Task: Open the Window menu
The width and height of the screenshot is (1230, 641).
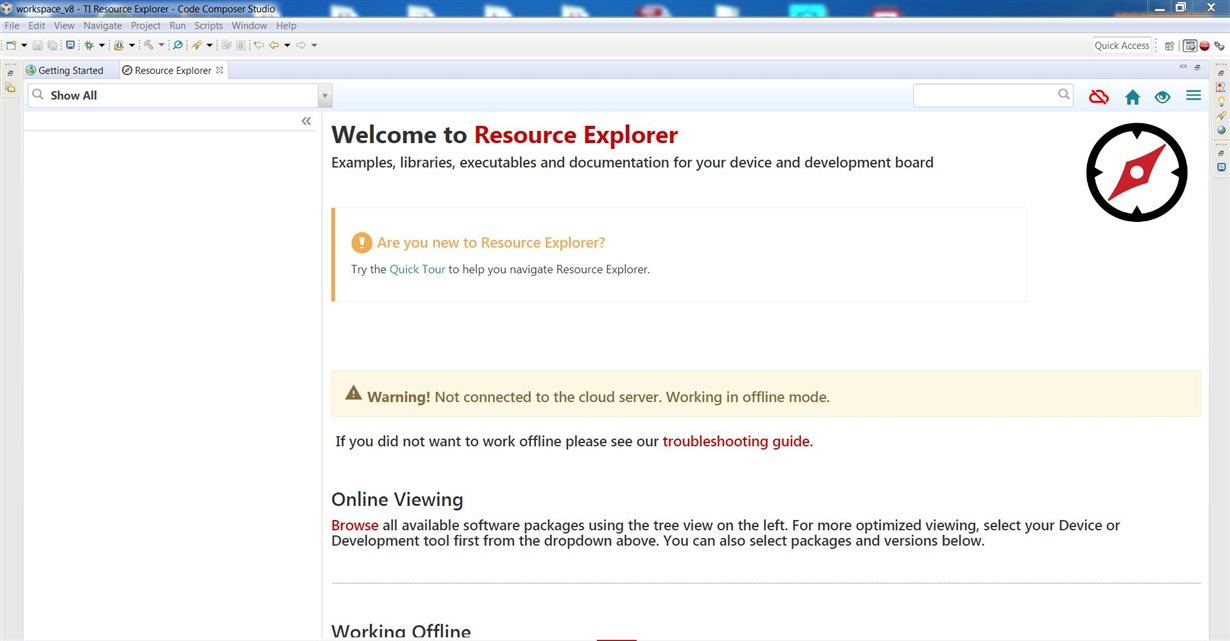Action: click(249, 26)
